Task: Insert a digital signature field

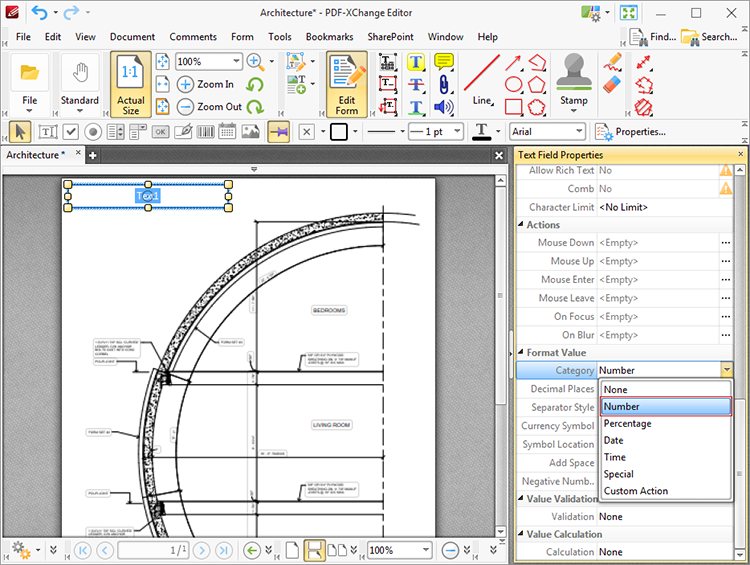Action: [183, 131]
